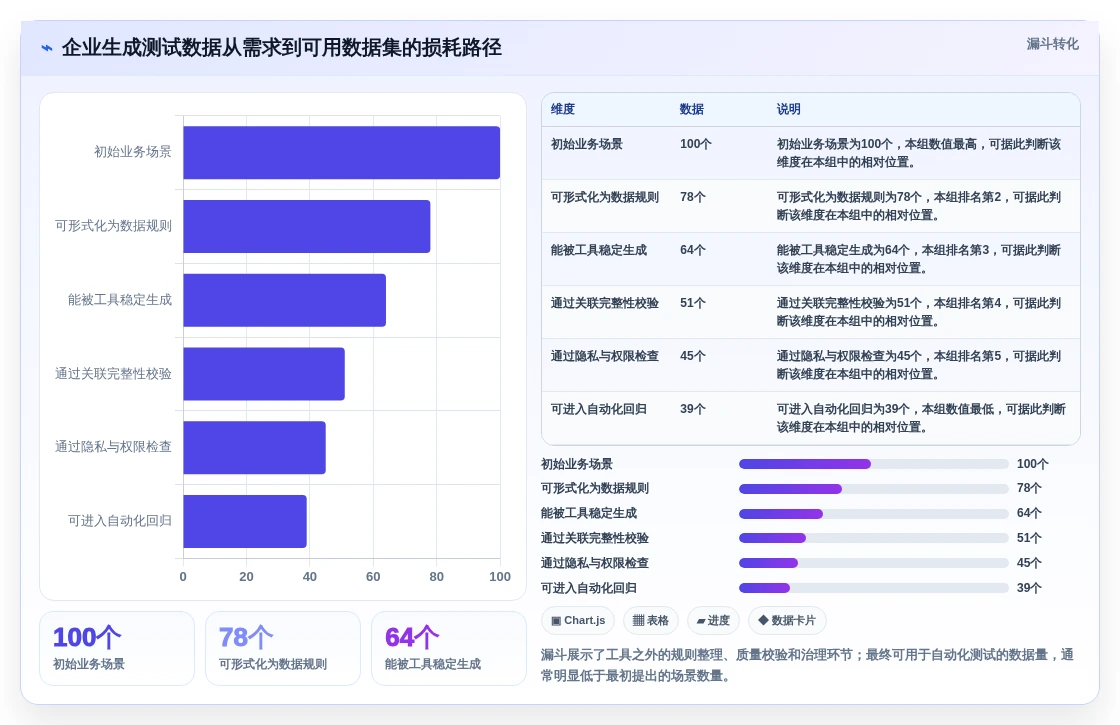Click the 能被工具稳定生成 bar in the chart
The width and height of the screenshot is (1120, 725).
click(x=284, y=300)
